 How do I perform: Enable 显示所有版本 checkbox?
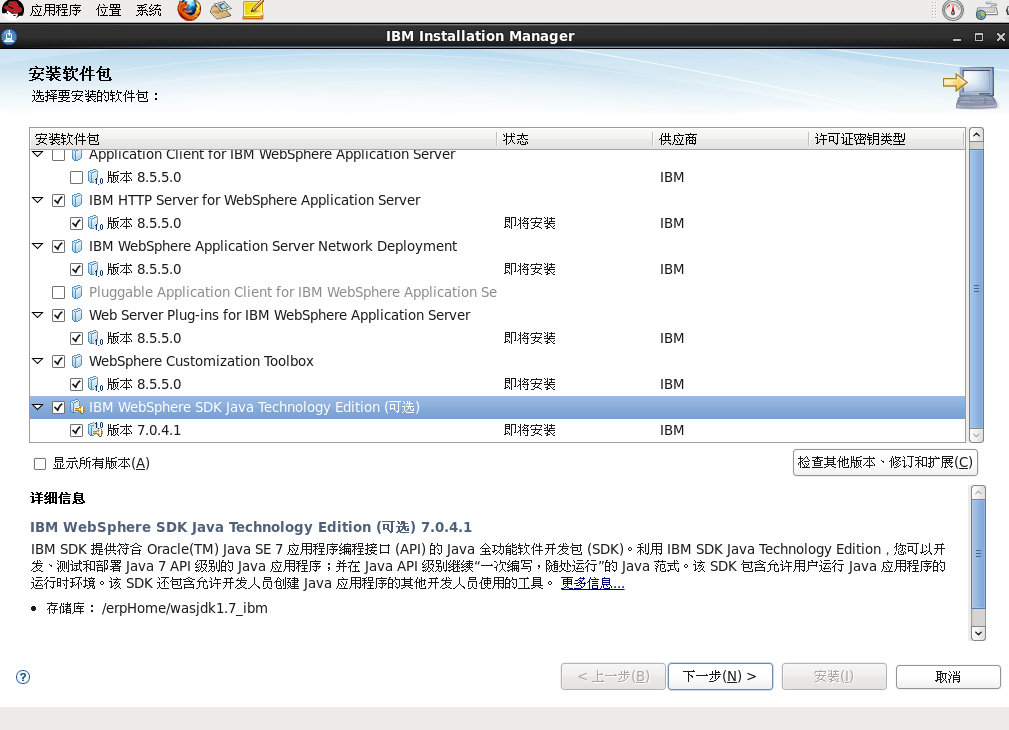[x=40, y=463]
